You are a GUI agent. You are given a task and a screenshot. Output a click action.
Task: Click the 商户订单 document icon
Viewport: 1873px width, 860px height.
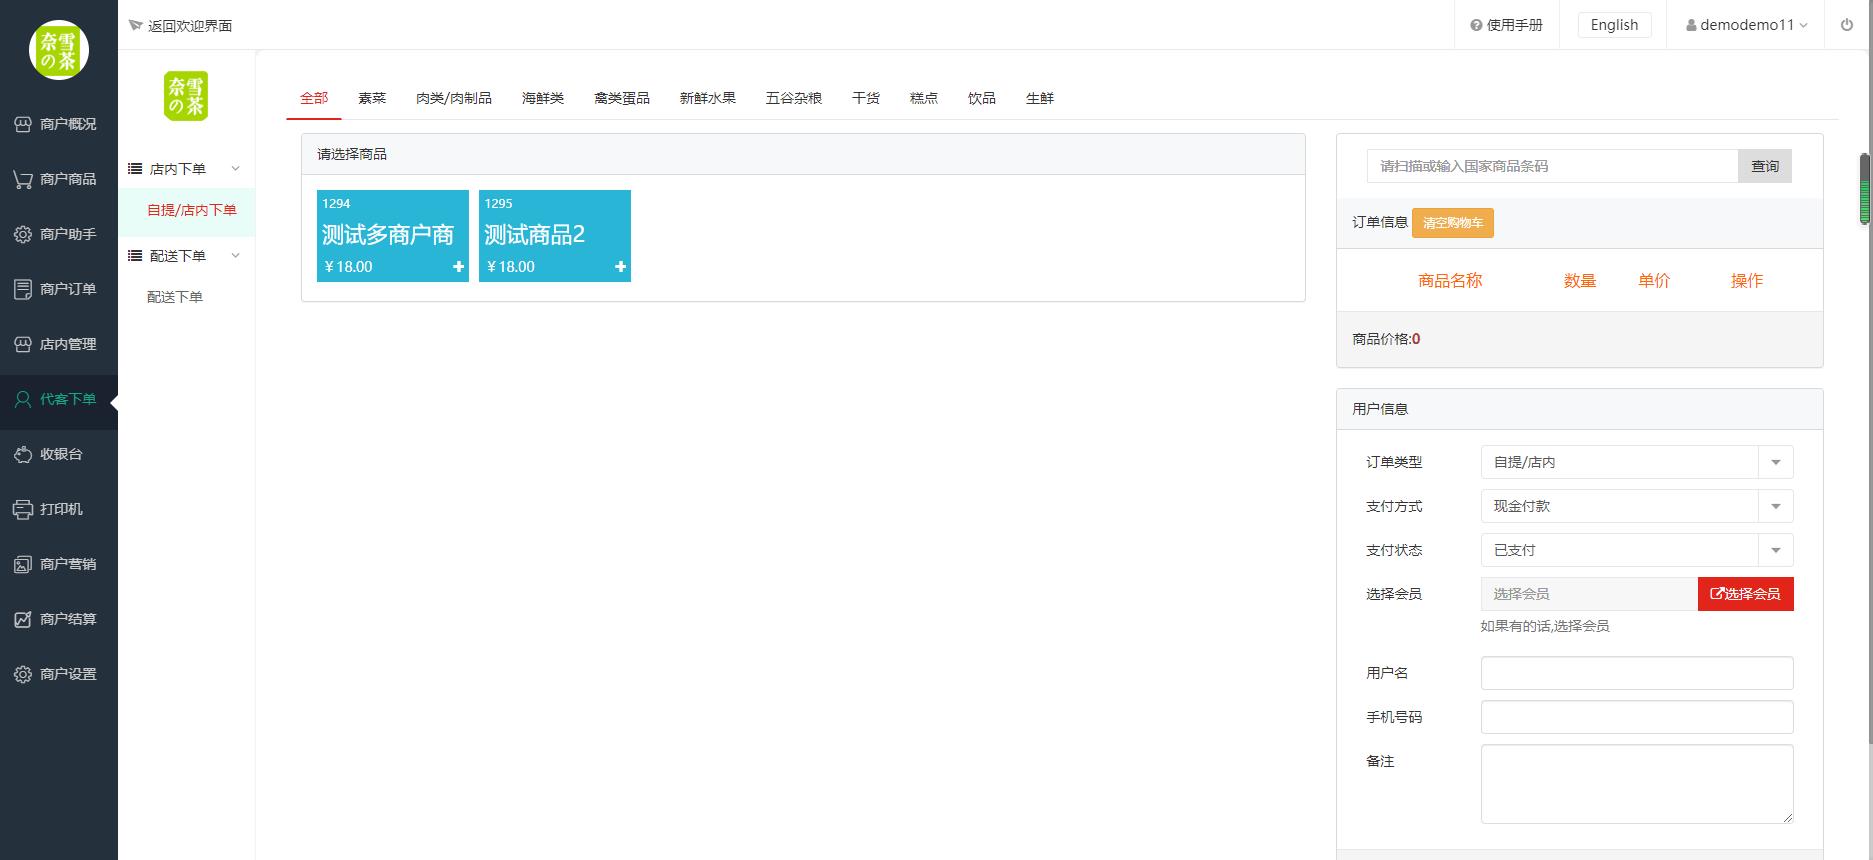pos(22,289)
